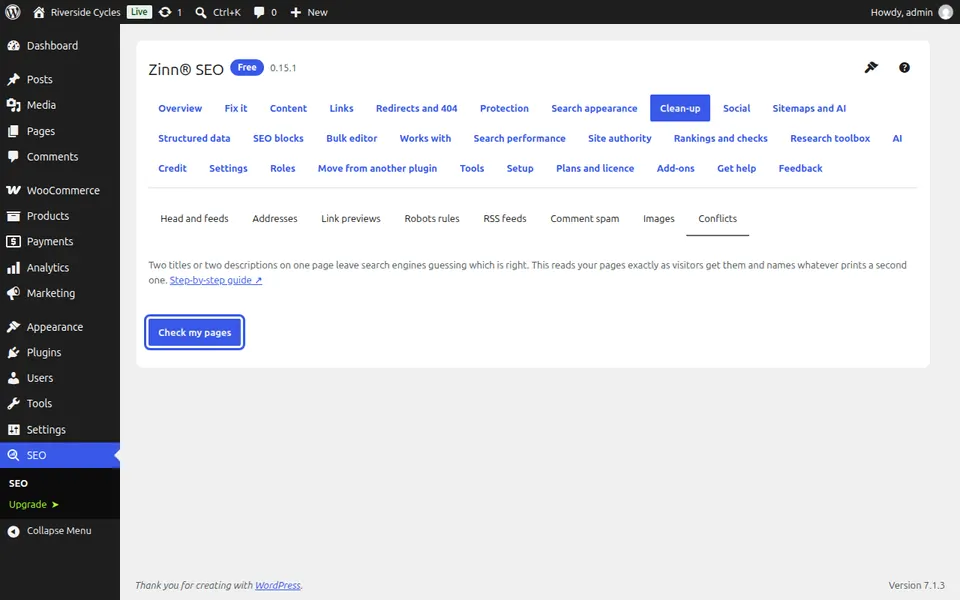960x600 pixels.
Task: Click the Settings sidebar icon
Action: pos(13,430)
